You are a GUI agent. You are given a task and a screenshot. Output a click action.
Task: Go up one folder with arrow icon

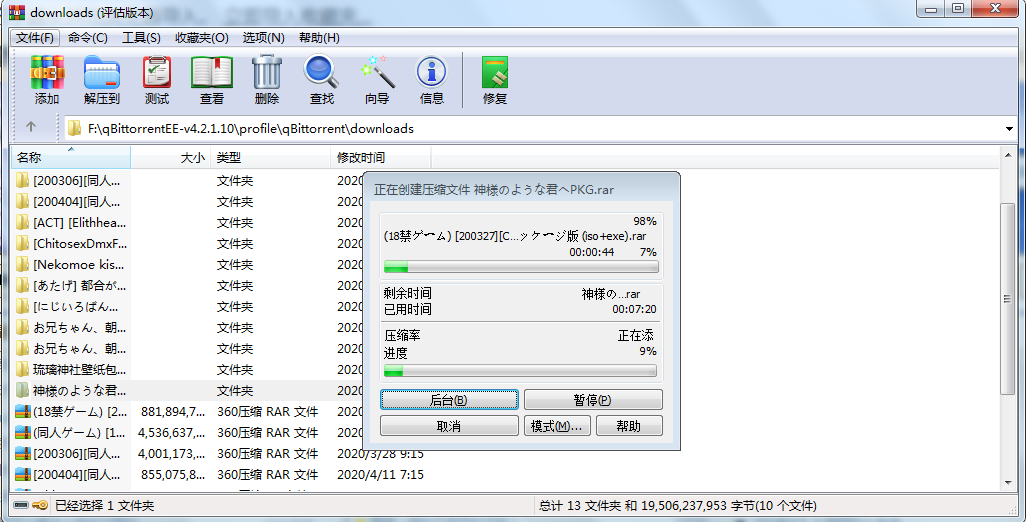[x=31, y=128]
